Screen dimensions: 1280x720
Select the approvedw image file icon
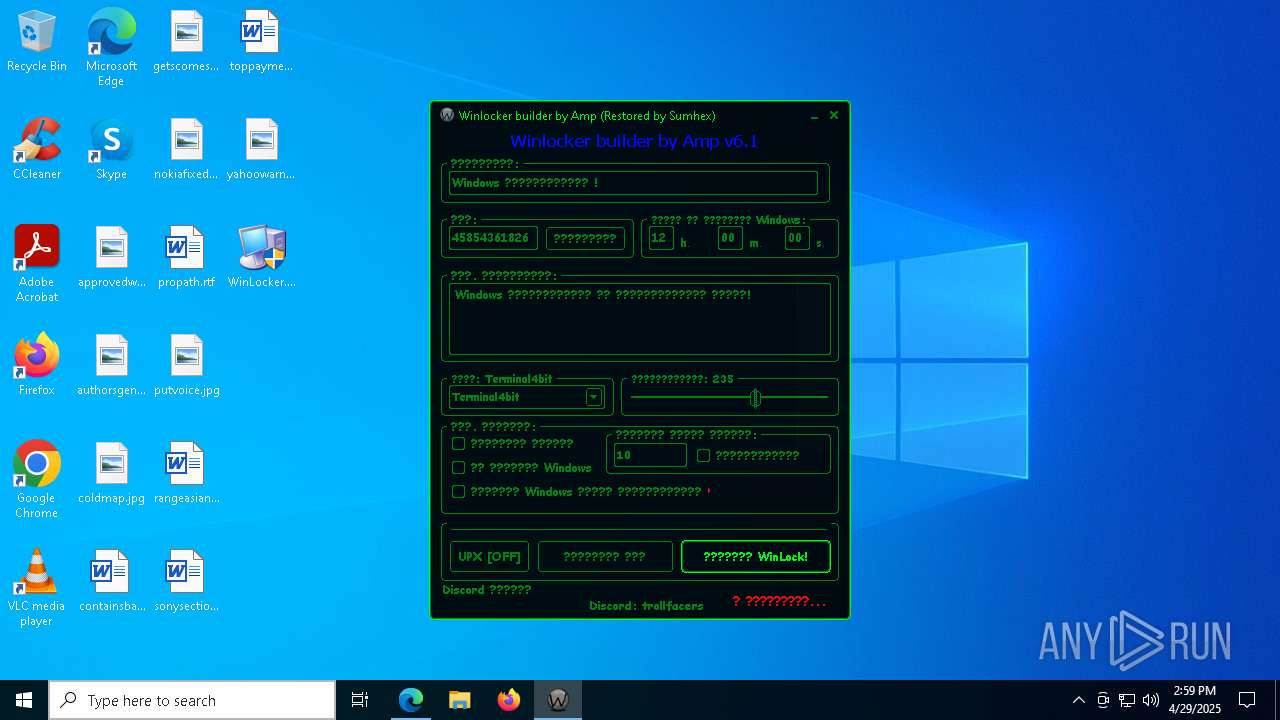pyautogui.click(x=112, y=257)
